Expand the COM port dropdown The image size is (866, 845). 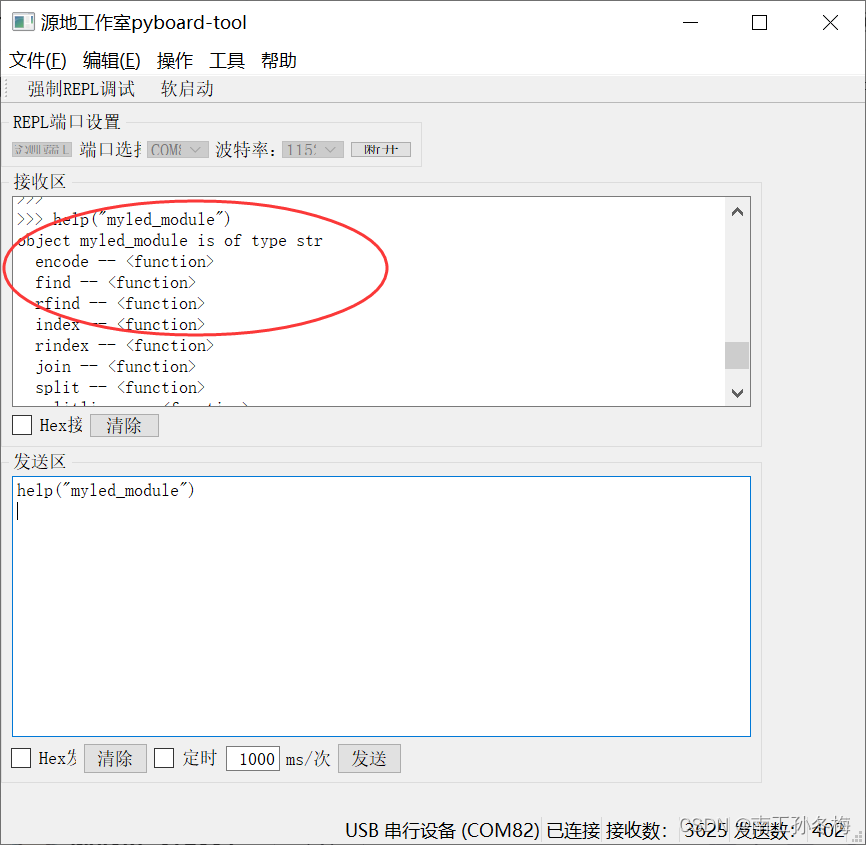[x=178, y=149]
